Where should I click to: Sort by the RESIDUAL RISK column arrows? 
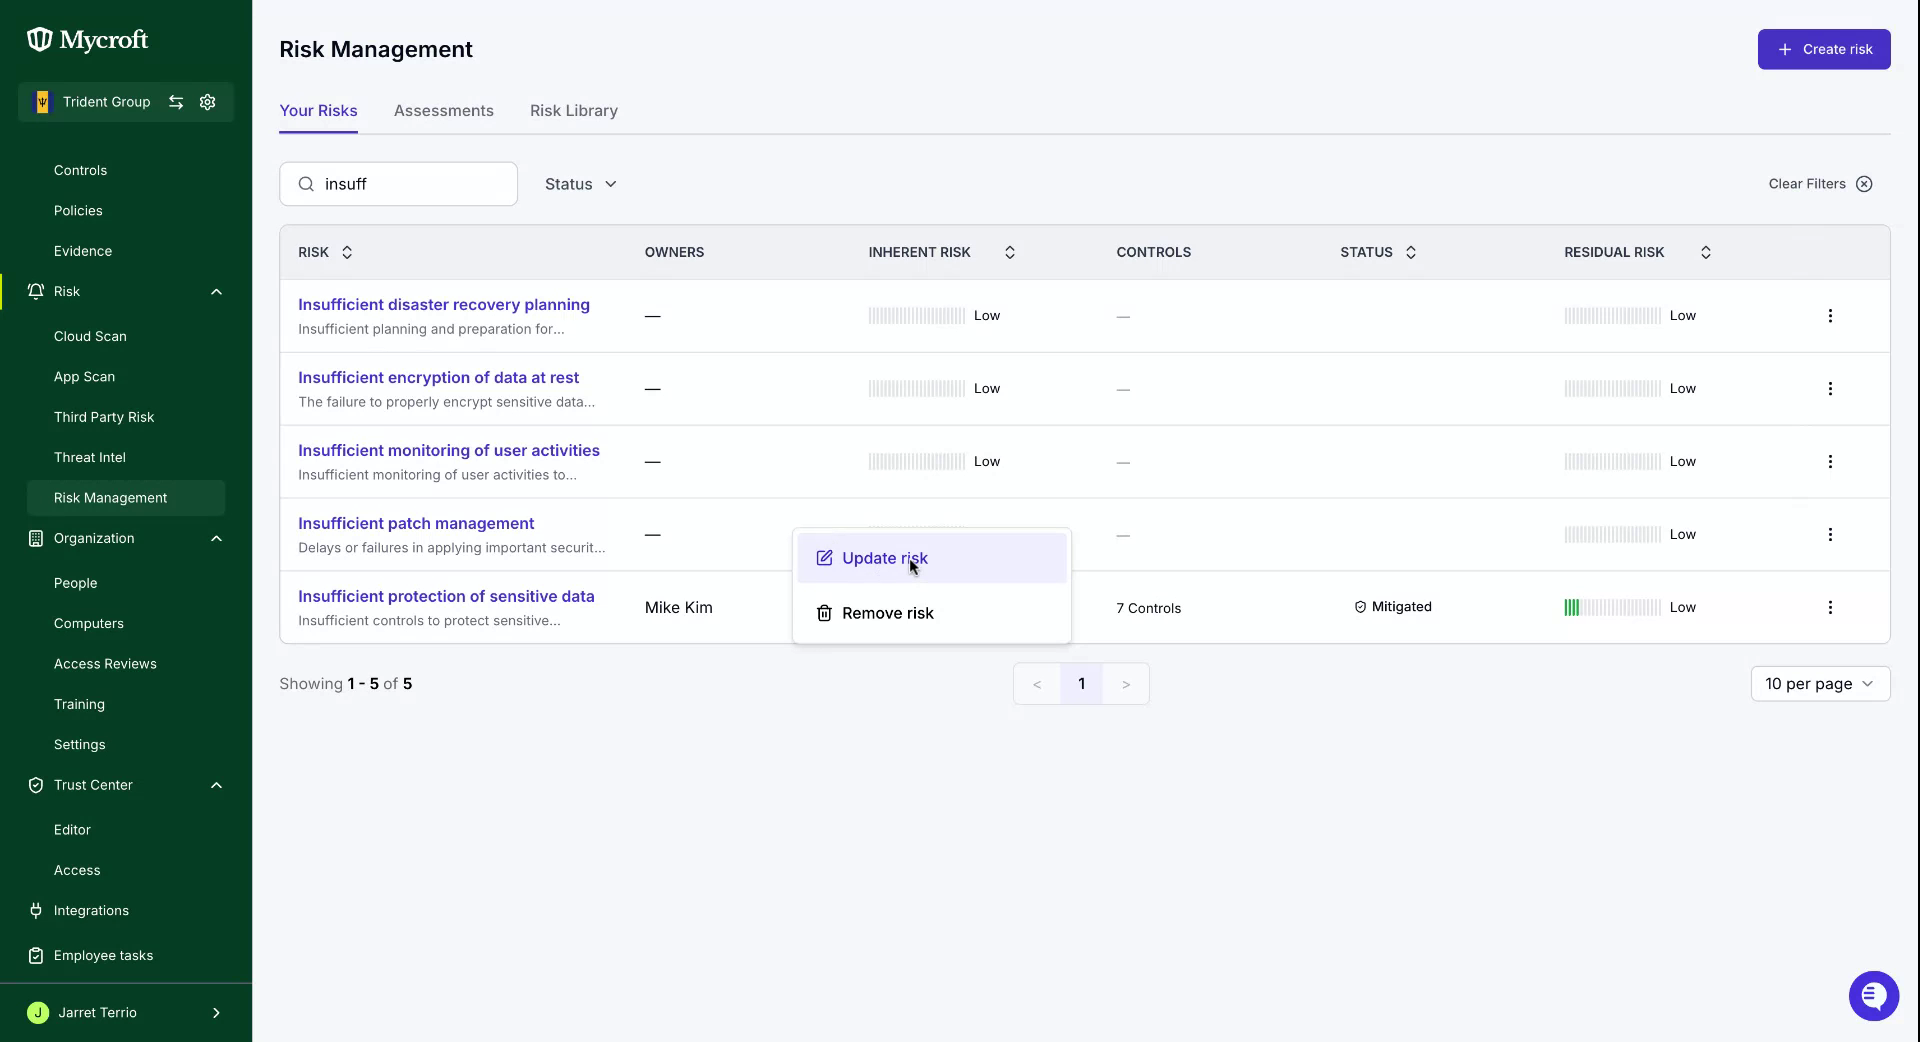[1706, 252]
